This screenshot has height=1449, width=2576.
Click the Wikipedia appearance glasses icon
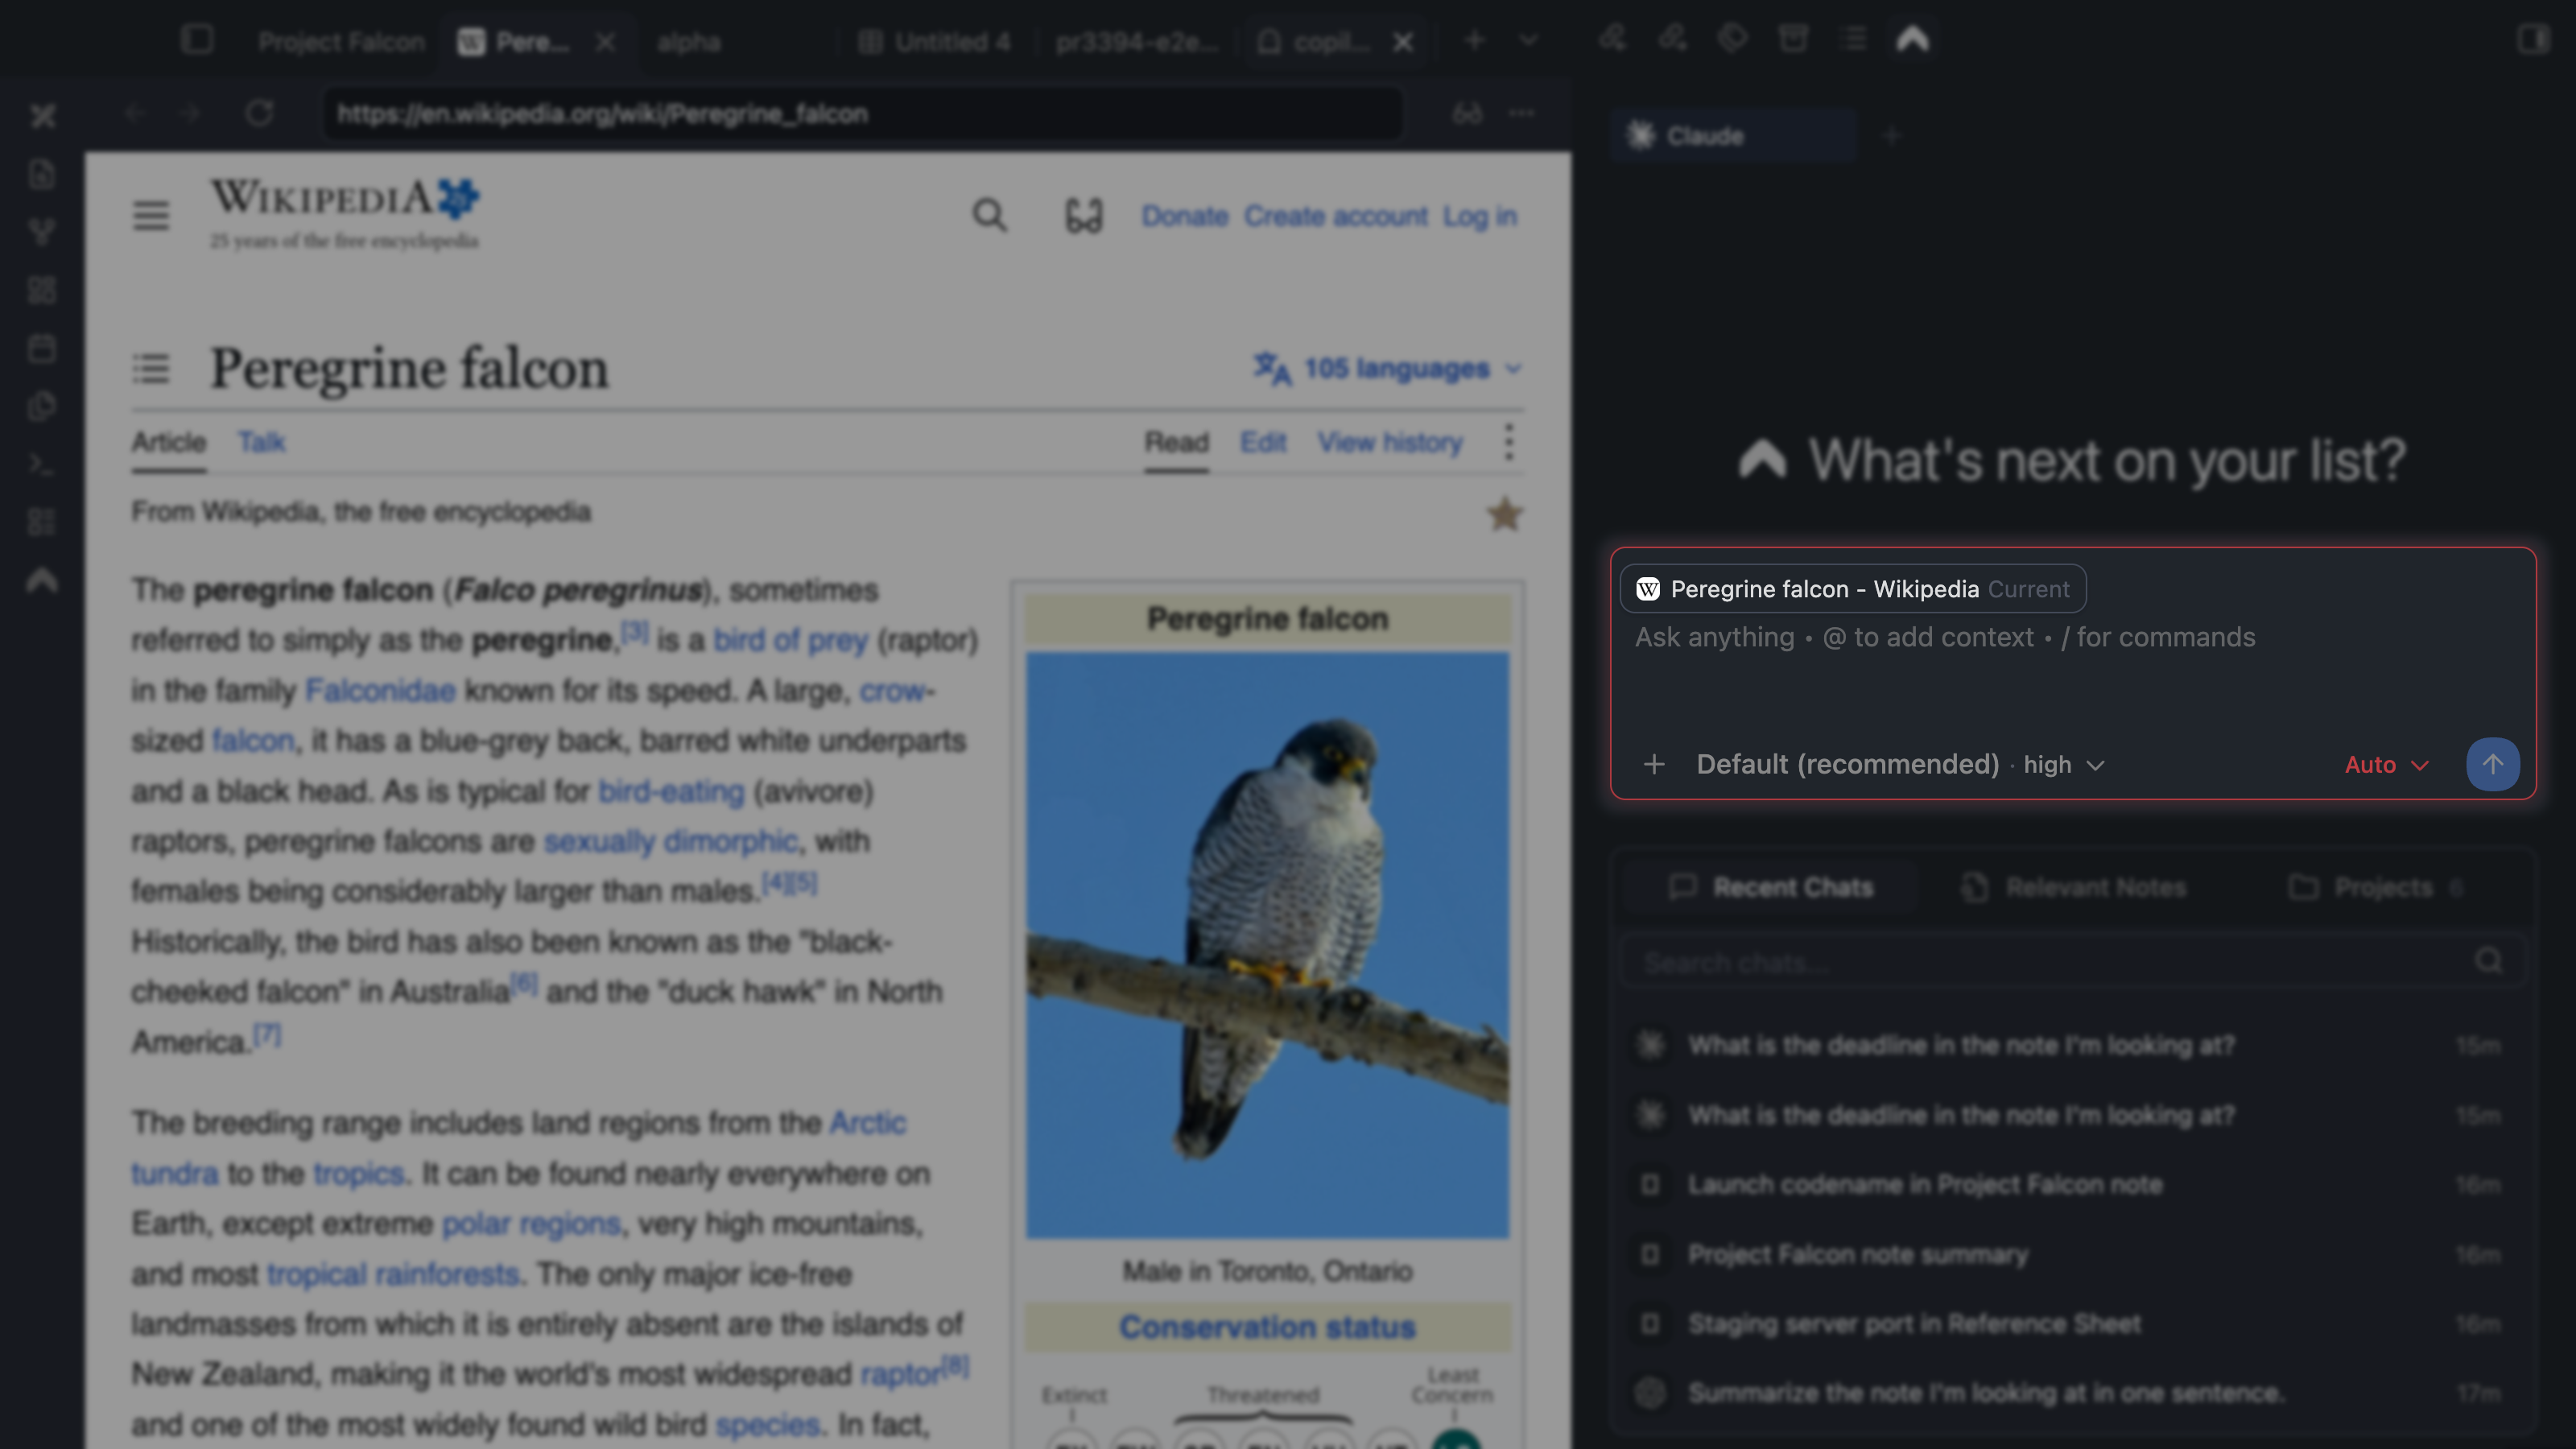[x=1083, y=215]
